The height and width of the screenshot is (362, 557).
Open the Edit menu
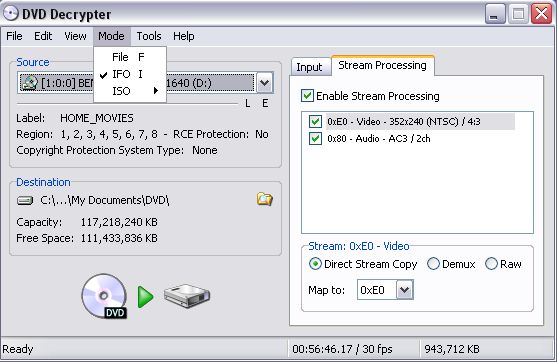pos(43,36)
